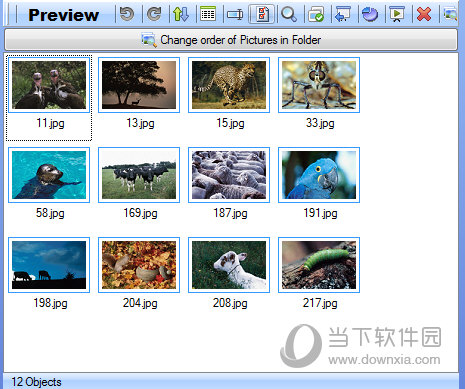Select the cows thumbnail 169.jpg
The height and width of the screenshot is (389, 465).
click(139, 175)
